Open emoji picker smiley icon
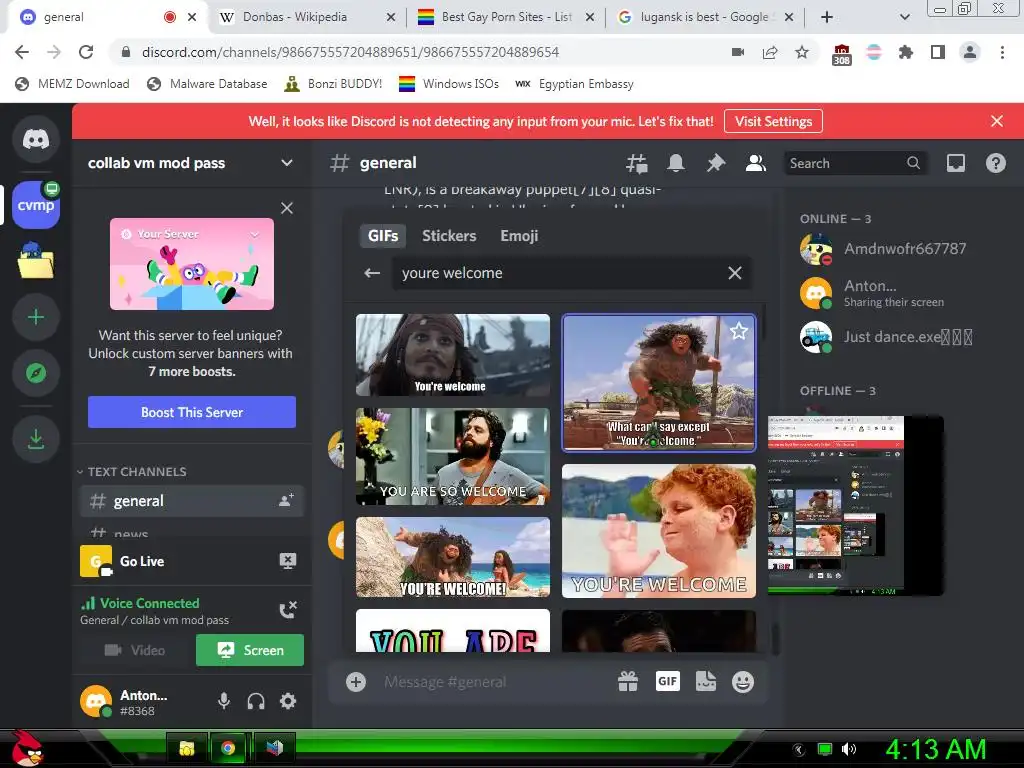Viewport: 1024px width, 768px height. pyautogui.click(x=743, y=682)
